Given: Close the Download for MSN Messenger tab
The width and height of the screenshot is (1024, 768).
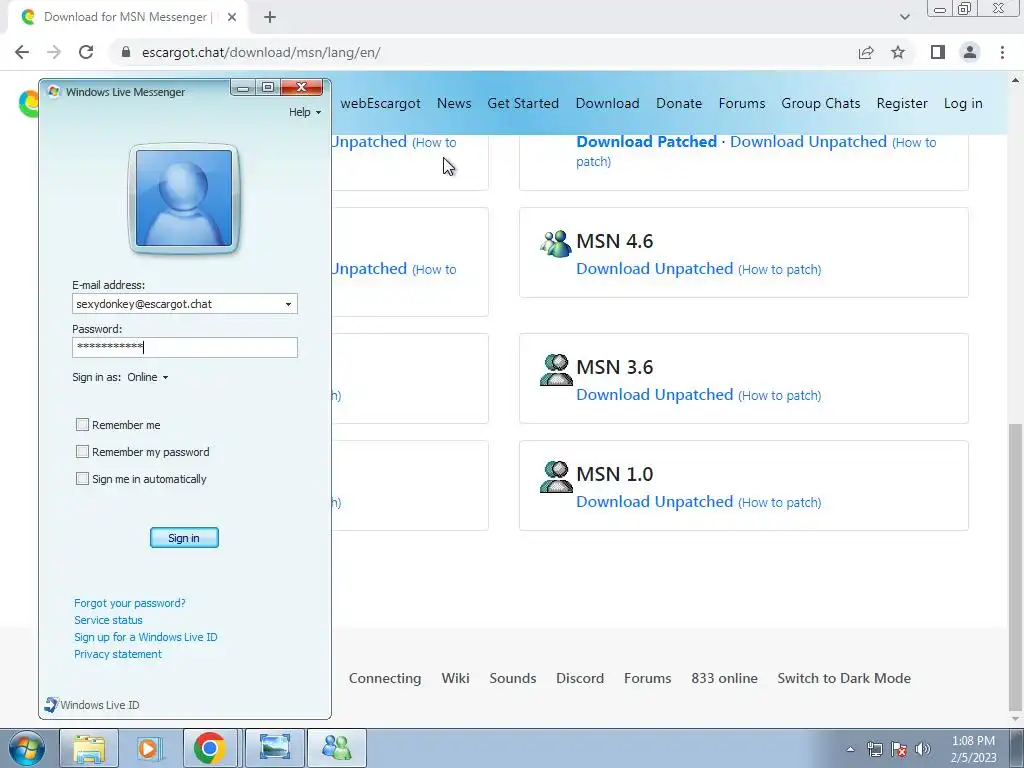Looking at the screenshot, I should click(x=231, y=17).
